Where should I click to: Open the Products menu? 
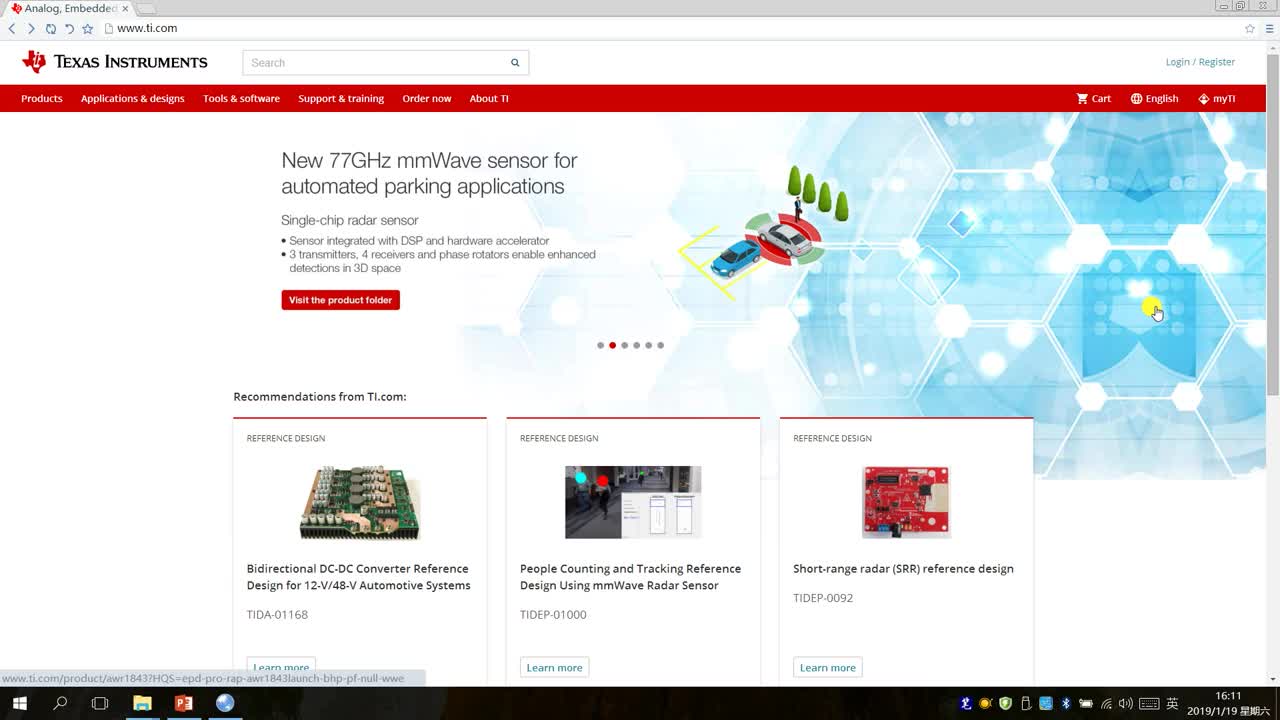pyautogui.click(x=42, y=99)
